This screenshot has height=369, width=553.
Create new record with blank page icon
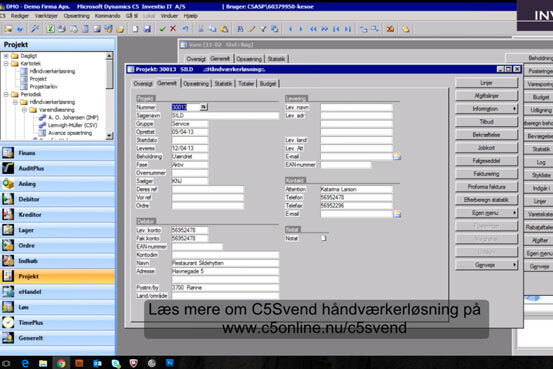click(135, 29)
